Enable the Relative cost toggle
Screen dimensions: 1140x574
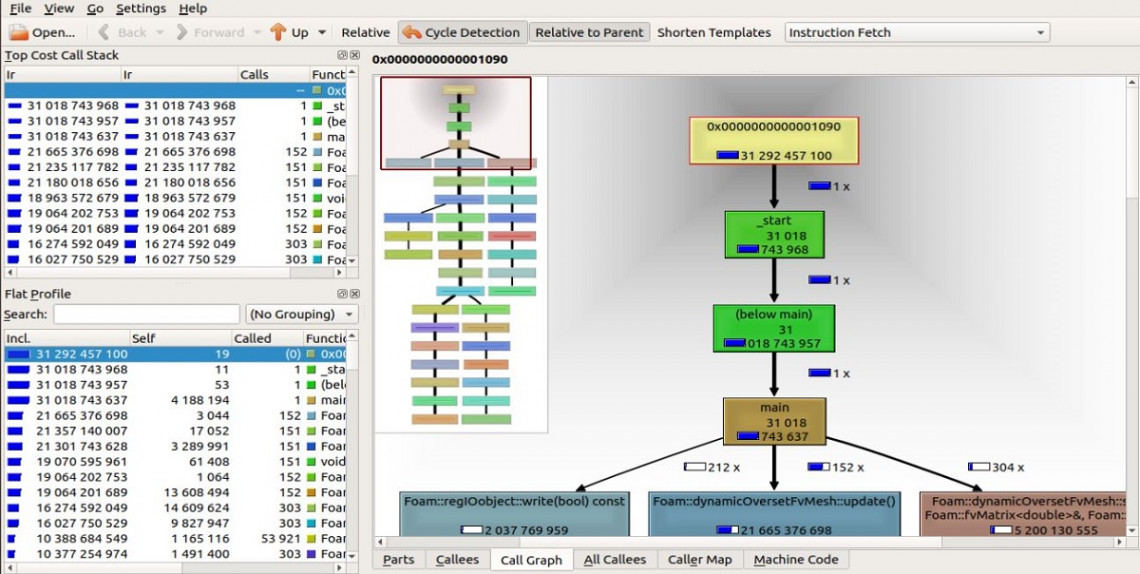click(365, 33)
